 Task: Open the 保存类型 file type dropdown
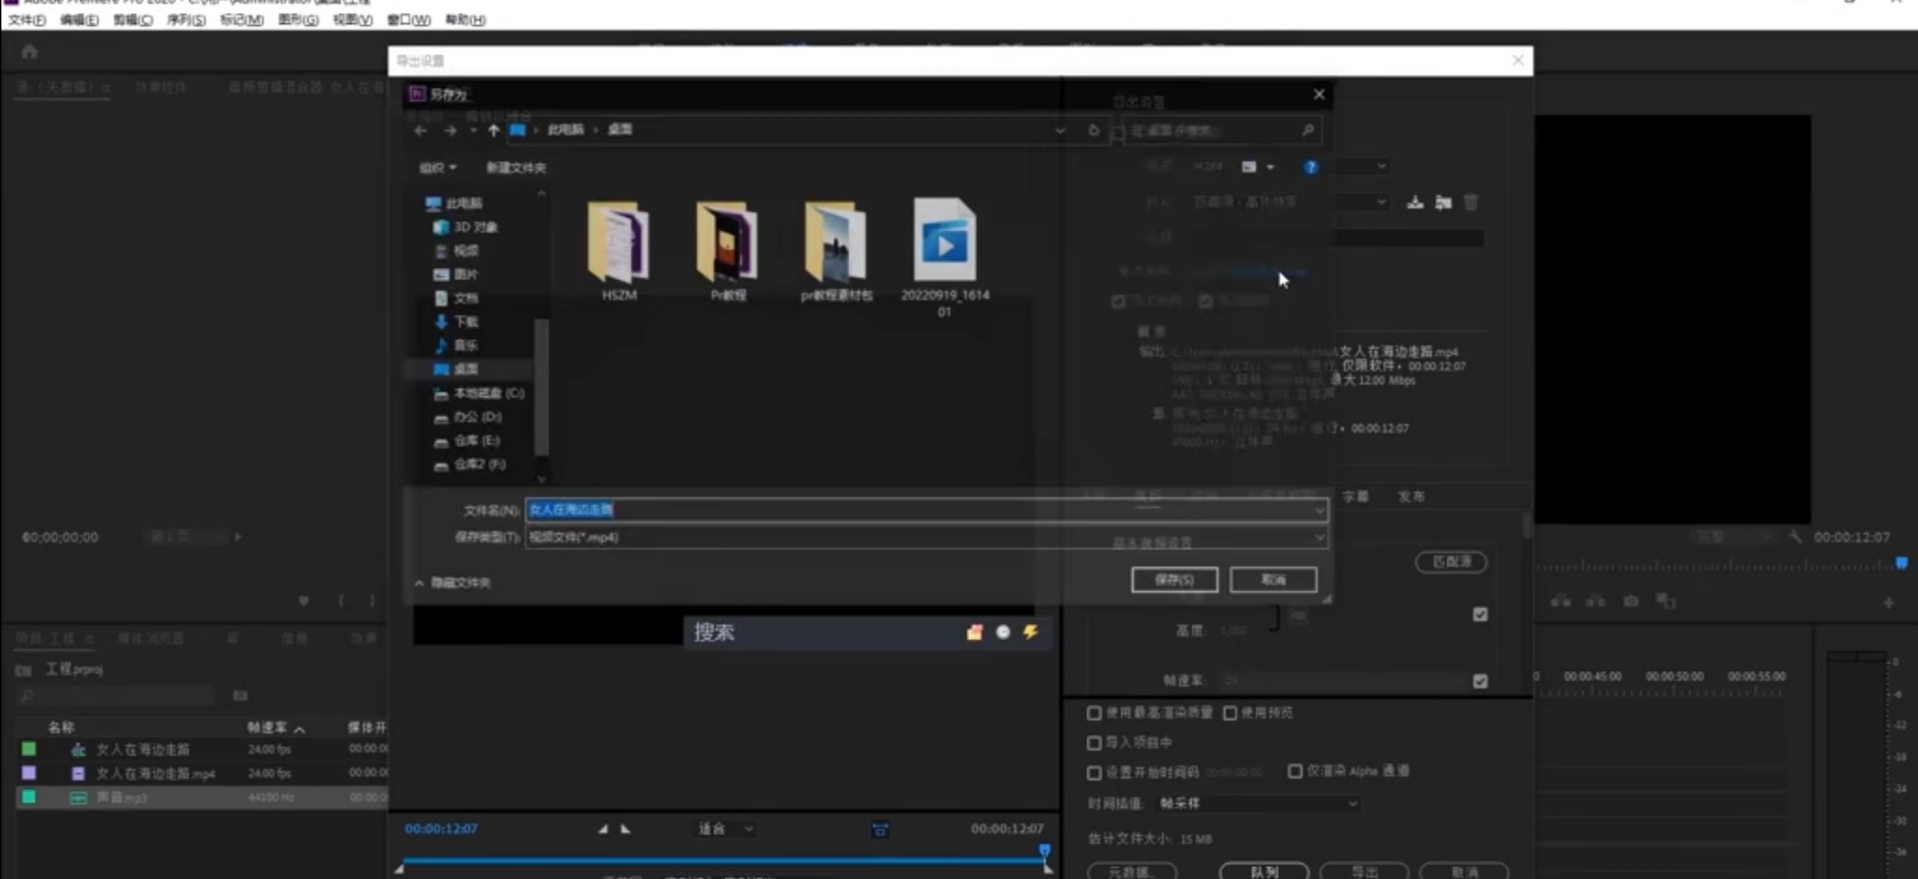click(x=925, y=538)
